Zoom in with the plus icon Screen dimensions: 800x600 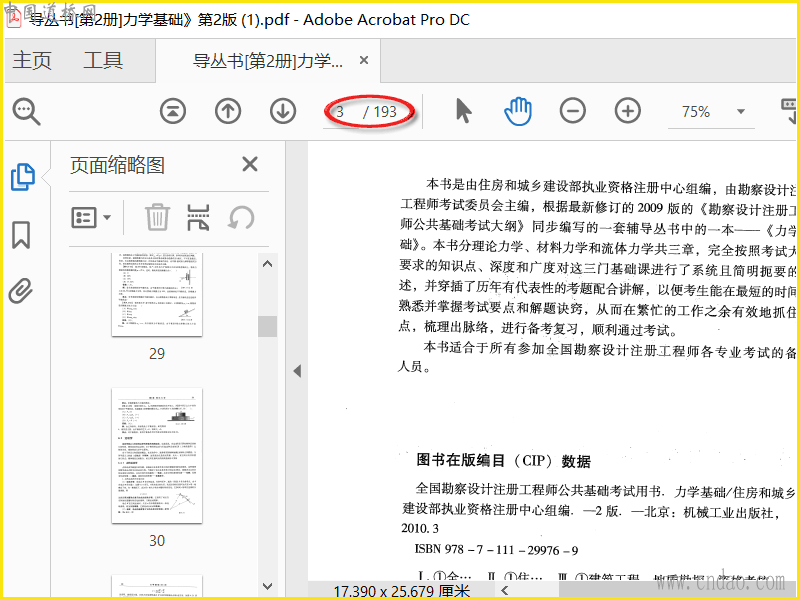point(628,111)
